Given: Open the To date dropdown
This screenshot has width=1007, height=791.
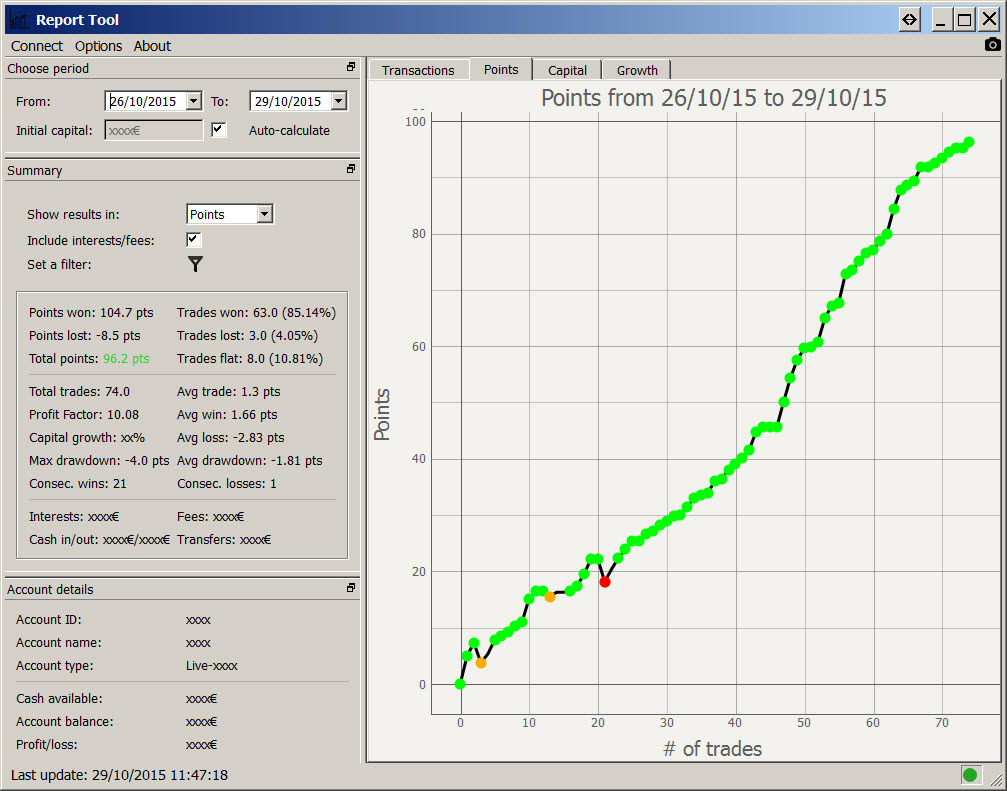Looking at the screenshot, I should click(x=338, y=101).
